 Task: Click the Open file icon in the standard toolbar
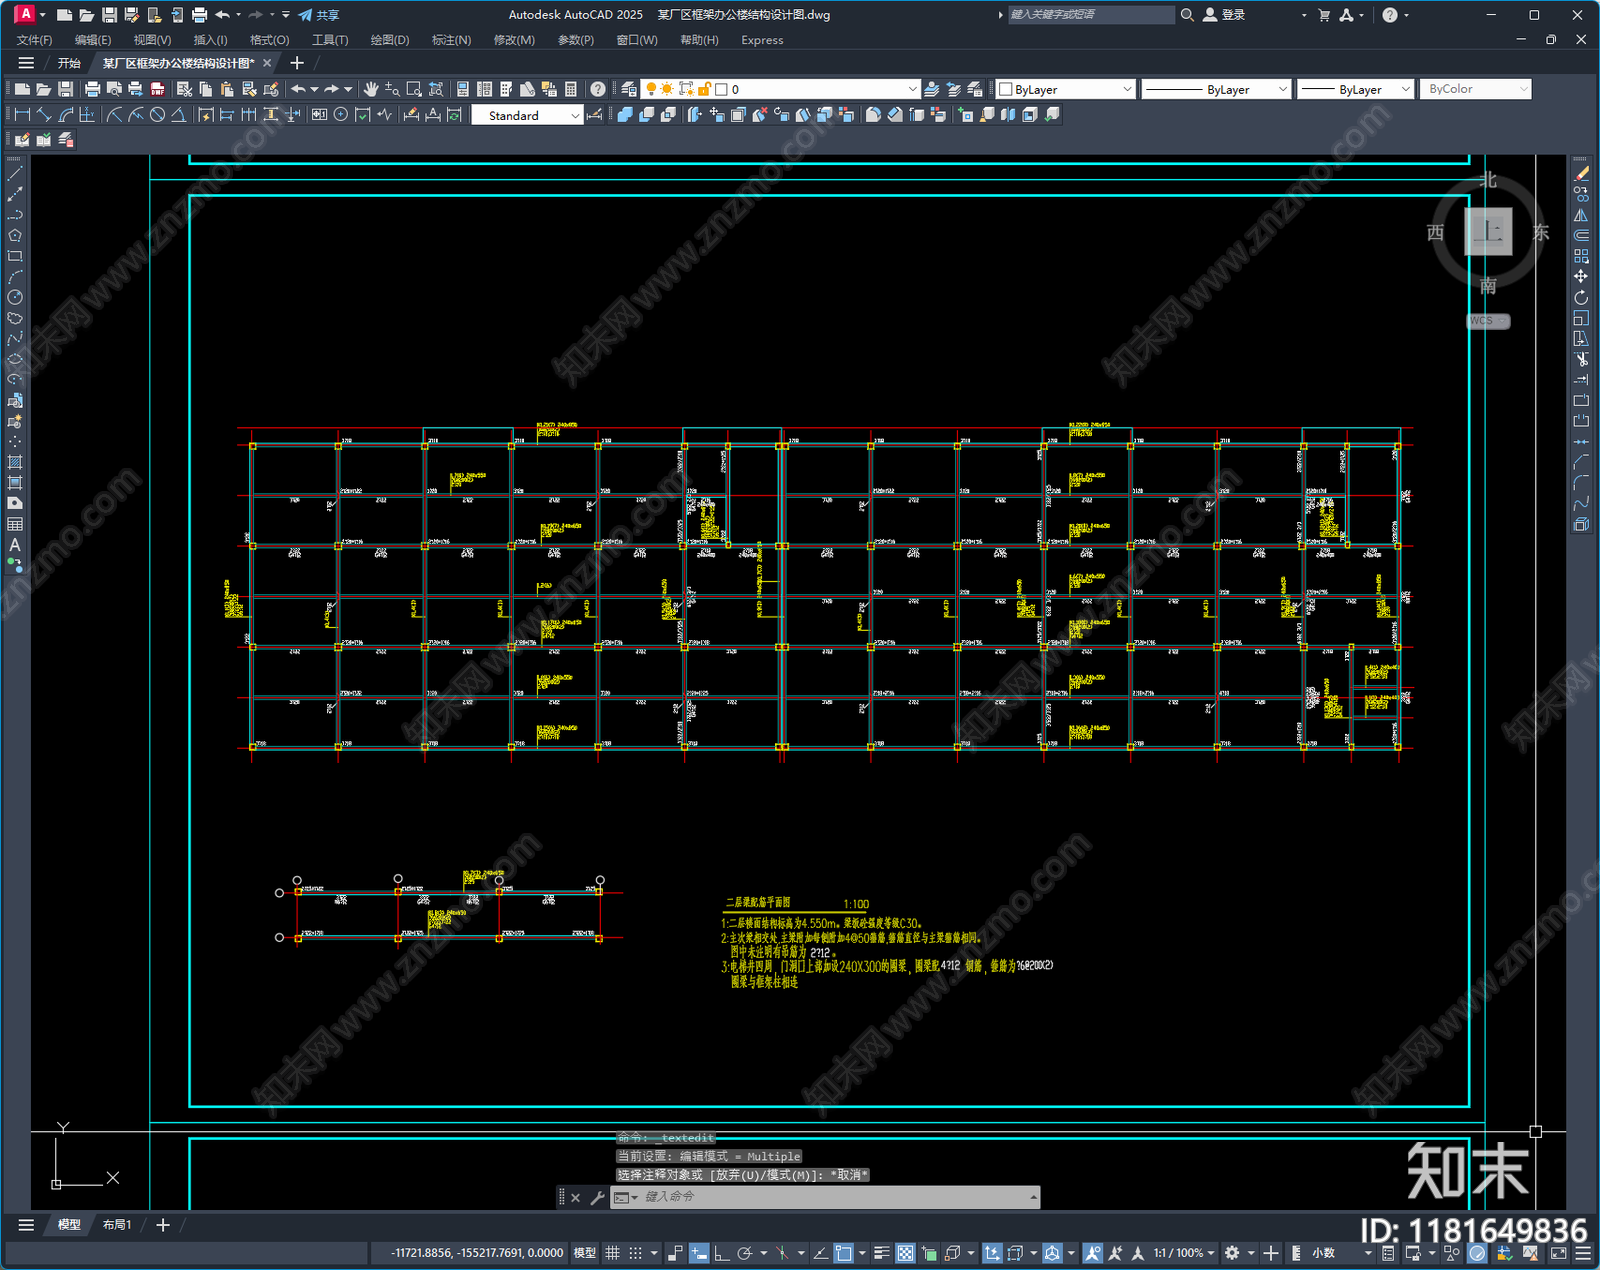click(x=43, y=89)
